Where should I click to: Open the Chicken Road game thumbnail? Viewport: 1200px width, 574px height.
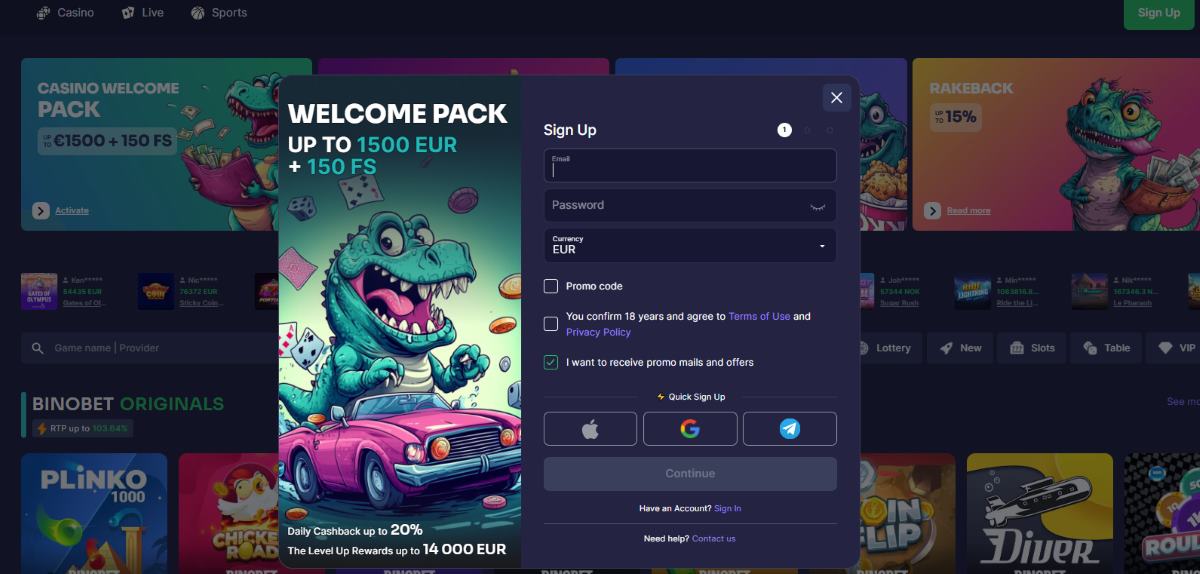[229, 513]
